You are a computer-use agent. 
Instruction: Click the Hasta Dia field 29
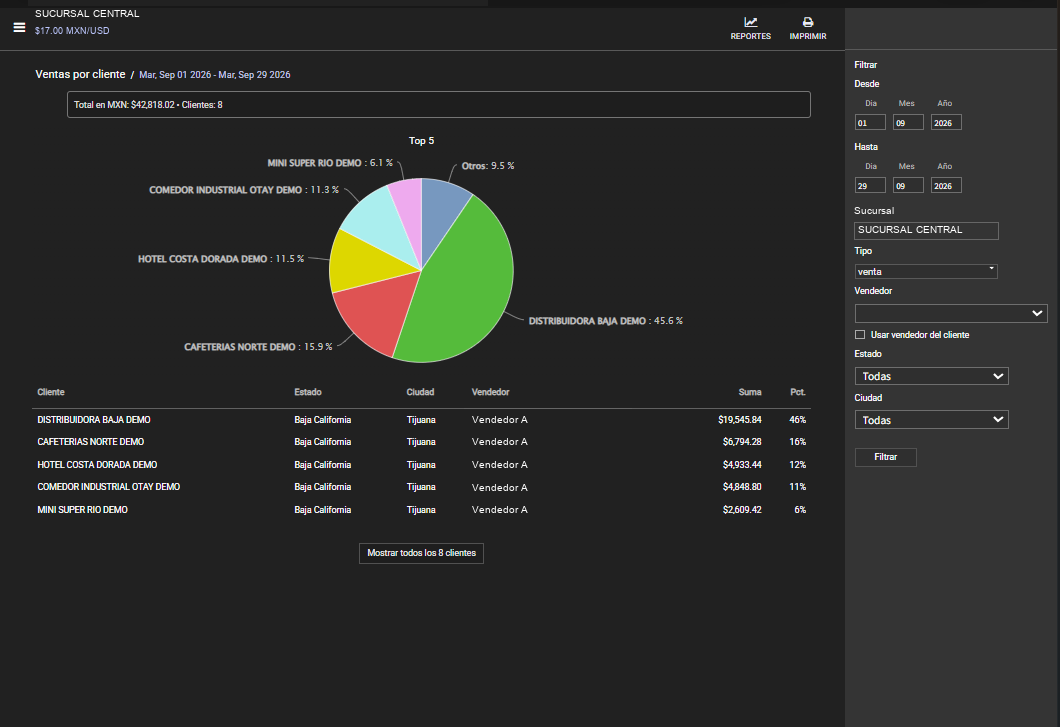[x=870, y=185]
